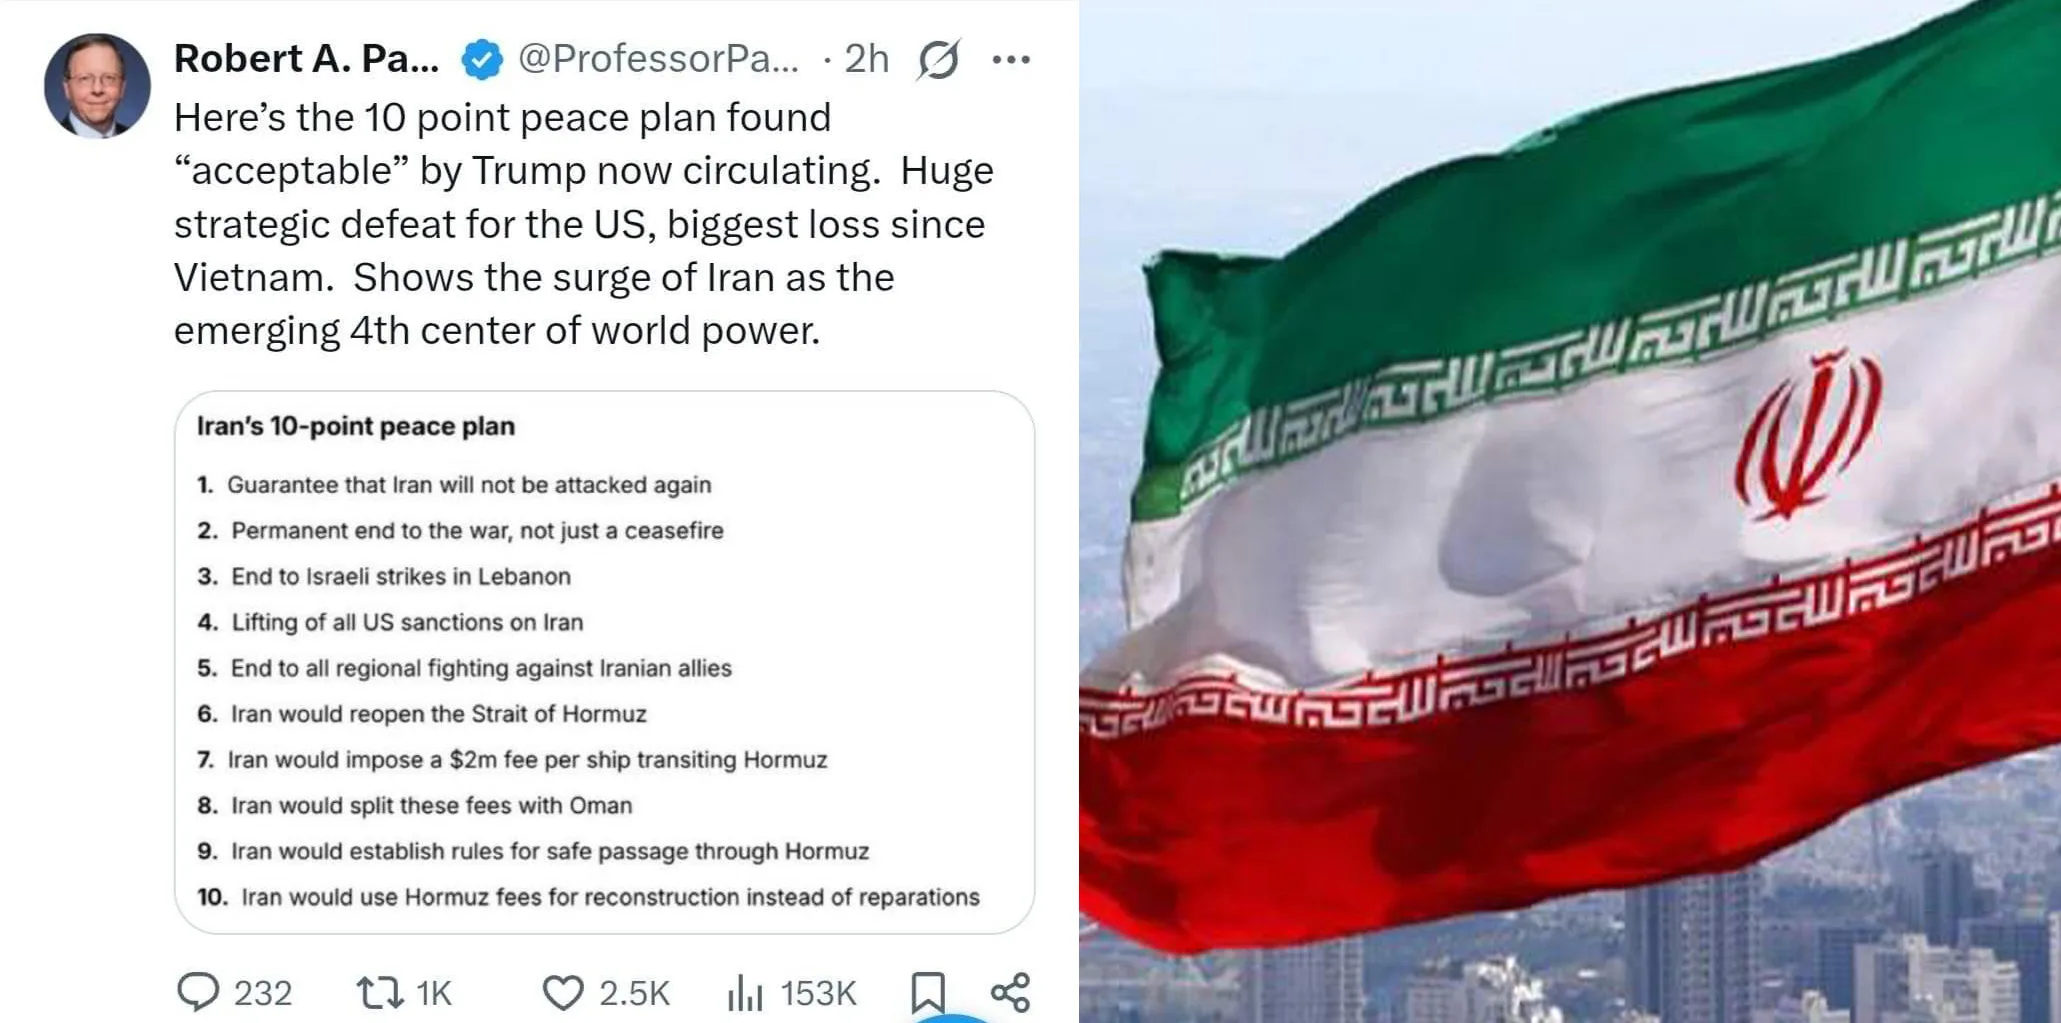Click the 1K reposts count
The image size is (2061, 1023).
pos(434,993)
